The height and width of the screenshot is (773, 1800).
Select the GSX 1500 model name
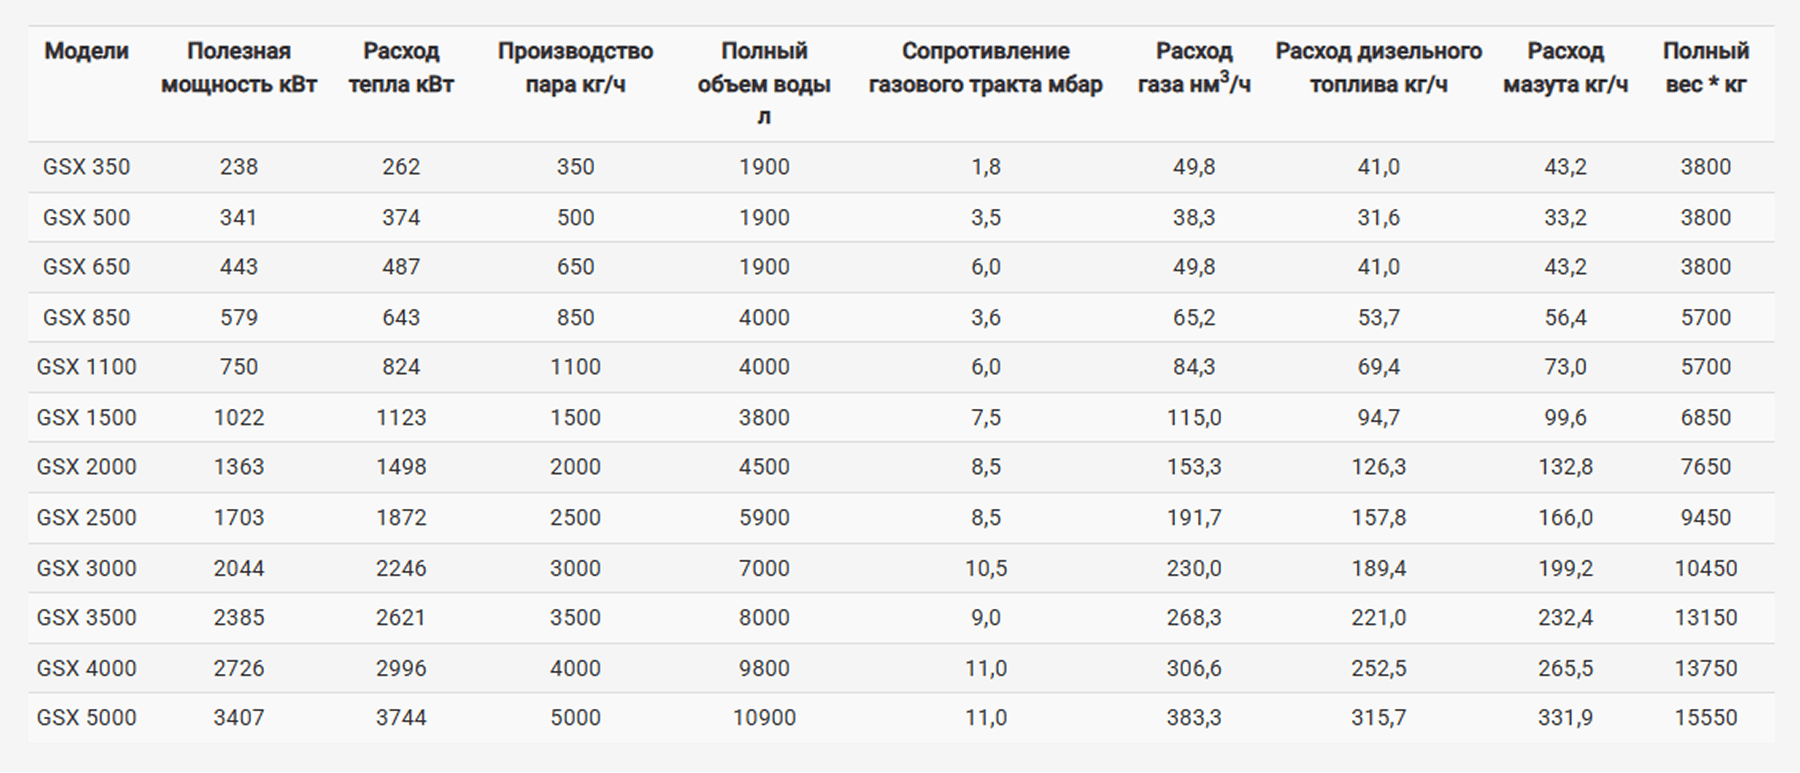(86, 417)
